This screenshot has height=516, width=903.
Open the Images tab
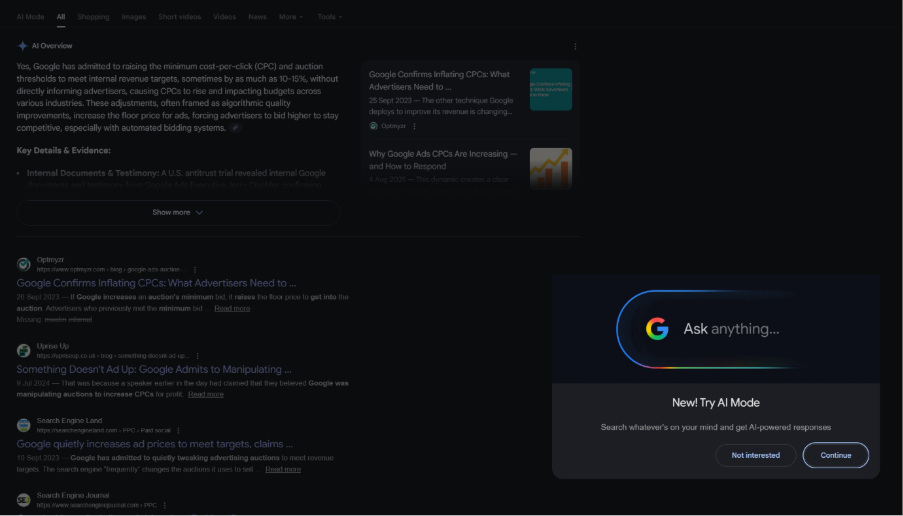pyautogui.click(x=134, y=17)
